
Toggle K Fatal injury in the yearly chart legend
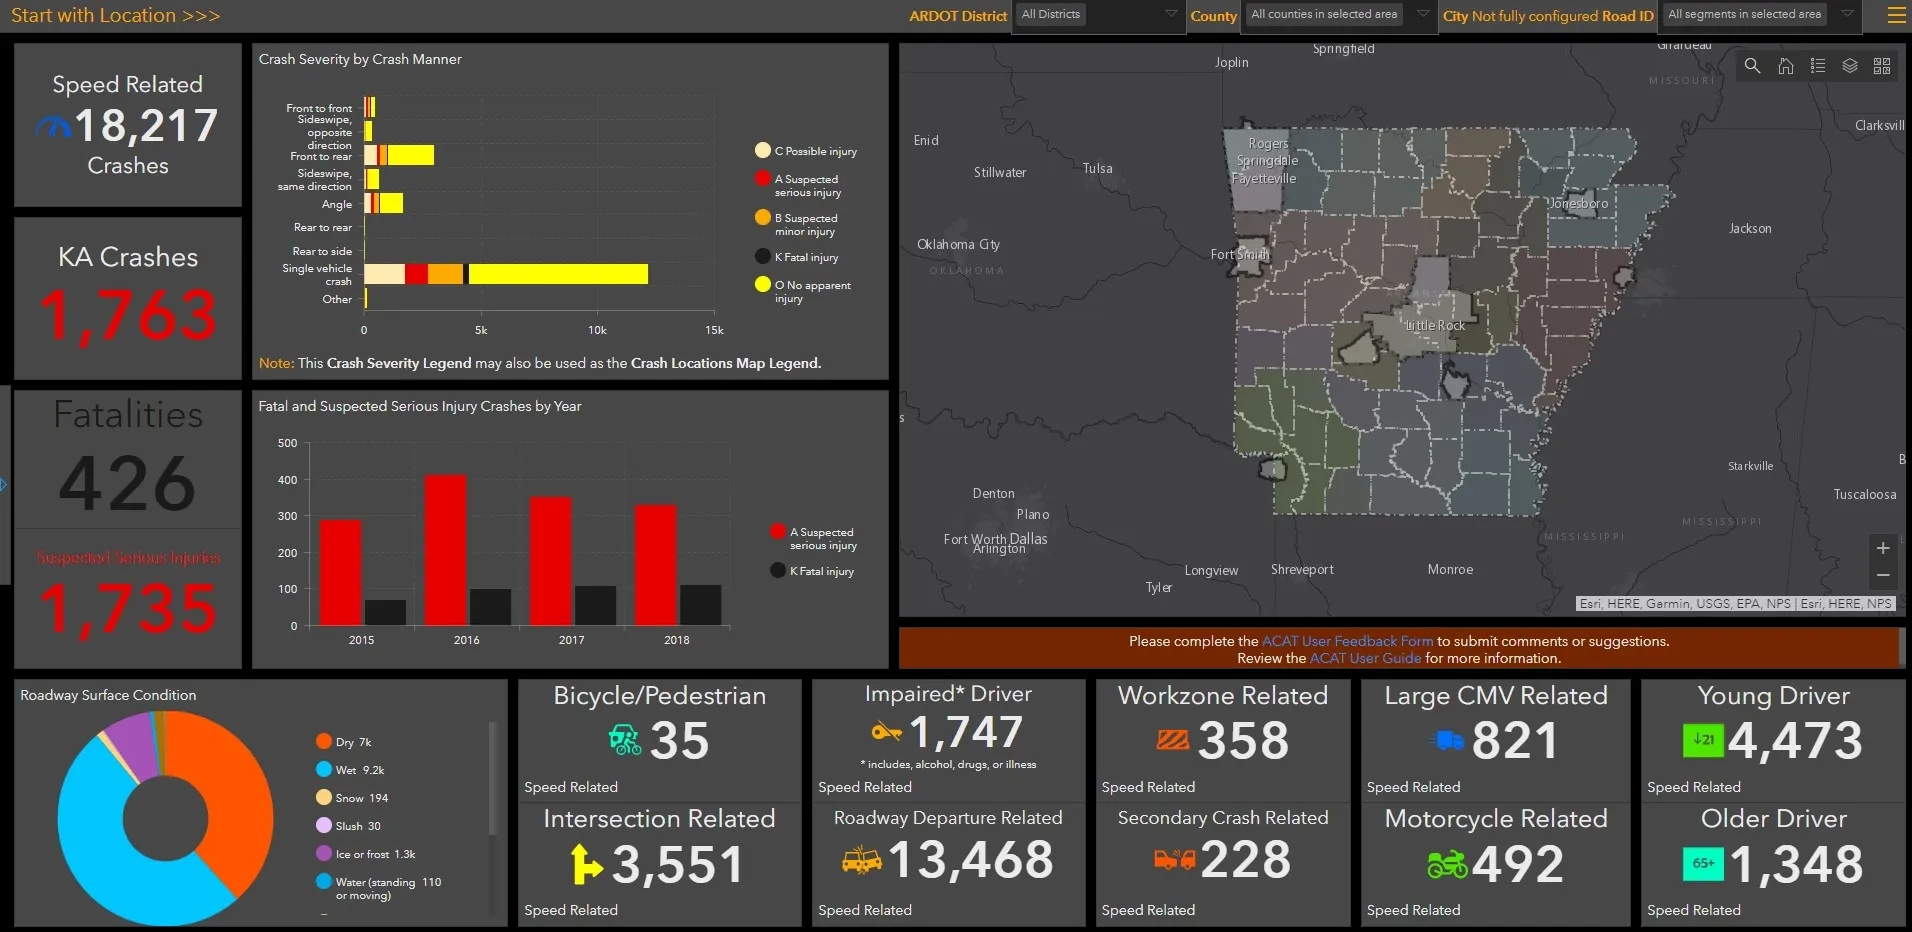tap(812, 570)
